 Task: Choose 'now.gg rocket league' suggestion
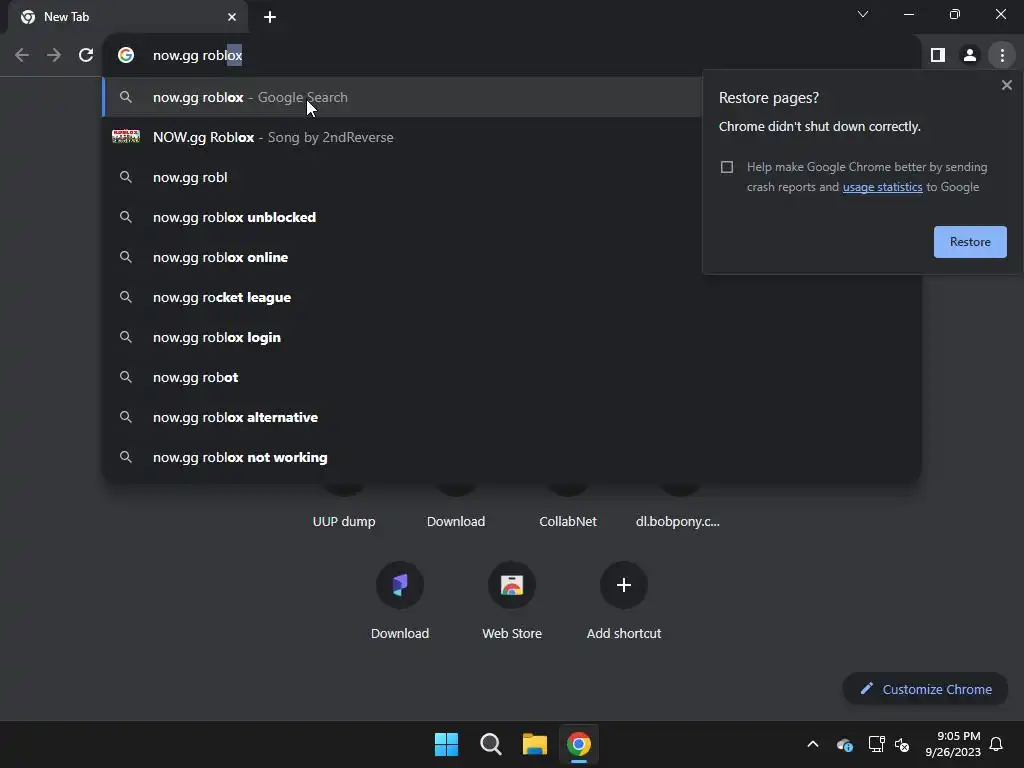[x=512, y=297]
